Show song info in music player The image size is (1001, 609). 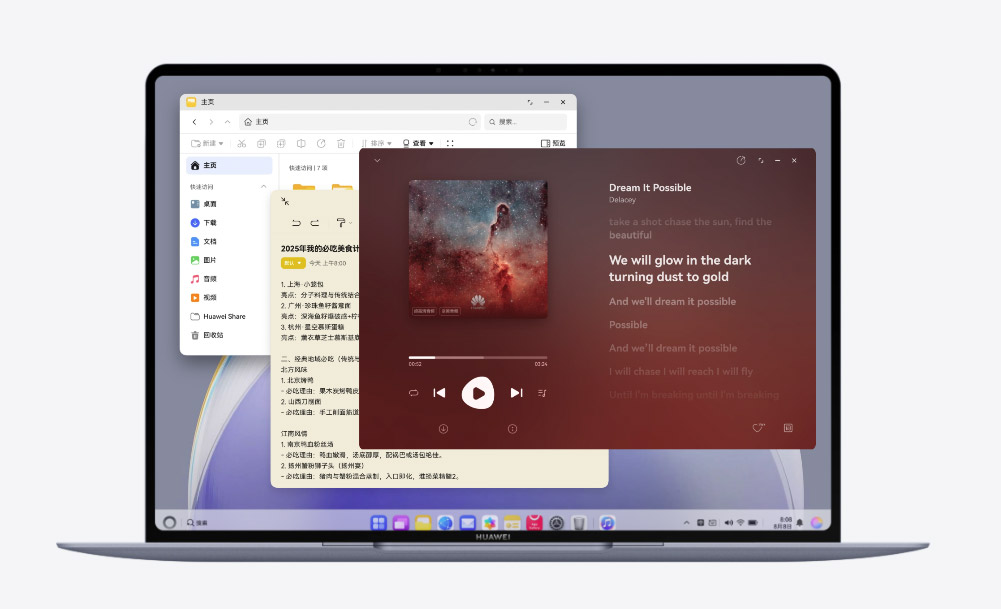tap(512, 429)
